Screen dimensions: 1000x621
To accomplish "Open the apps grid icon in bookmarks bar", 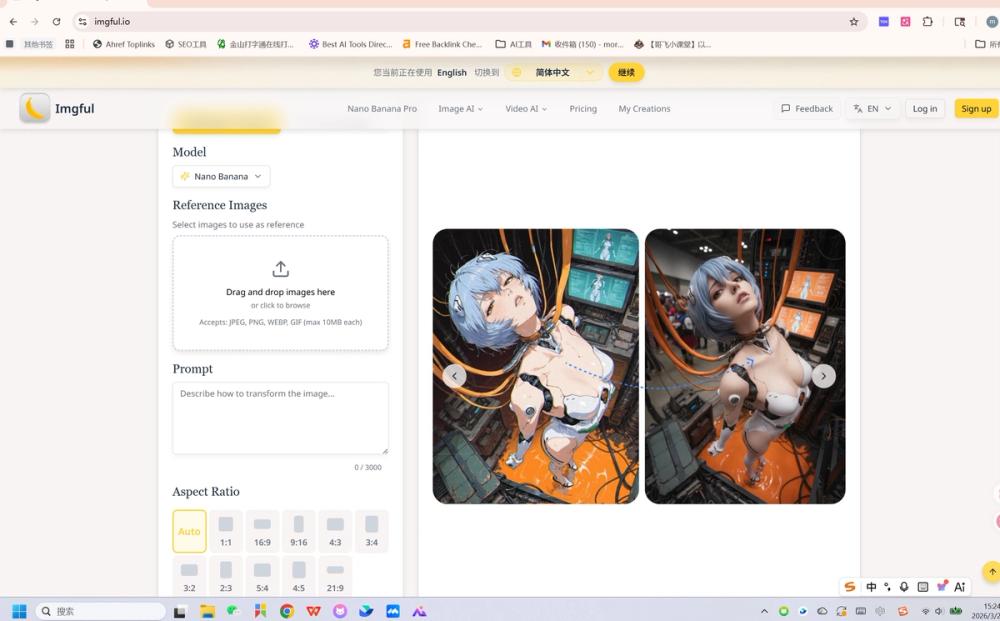I will coord(70,44).
